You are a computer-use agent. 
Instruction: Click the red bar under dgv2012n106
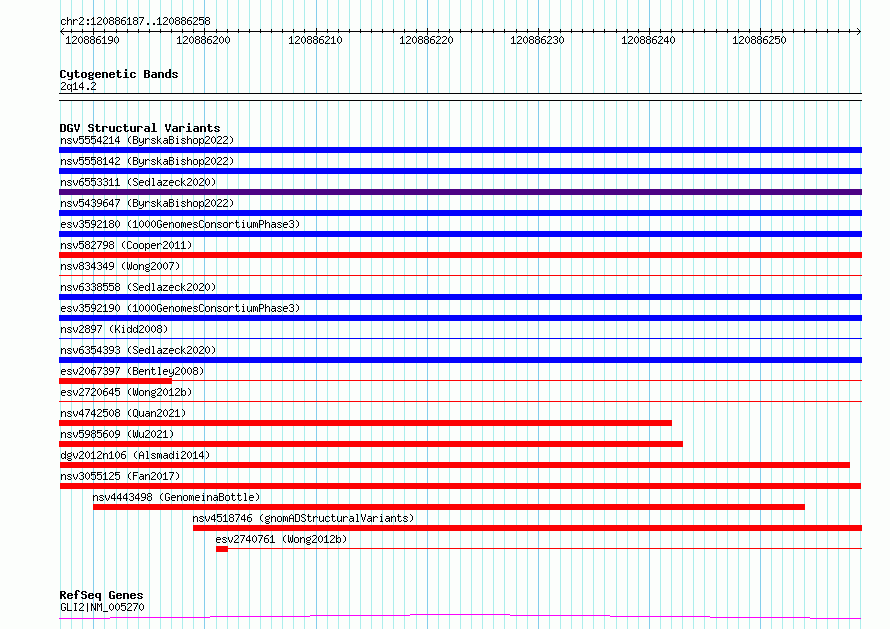tap(455, 465)
